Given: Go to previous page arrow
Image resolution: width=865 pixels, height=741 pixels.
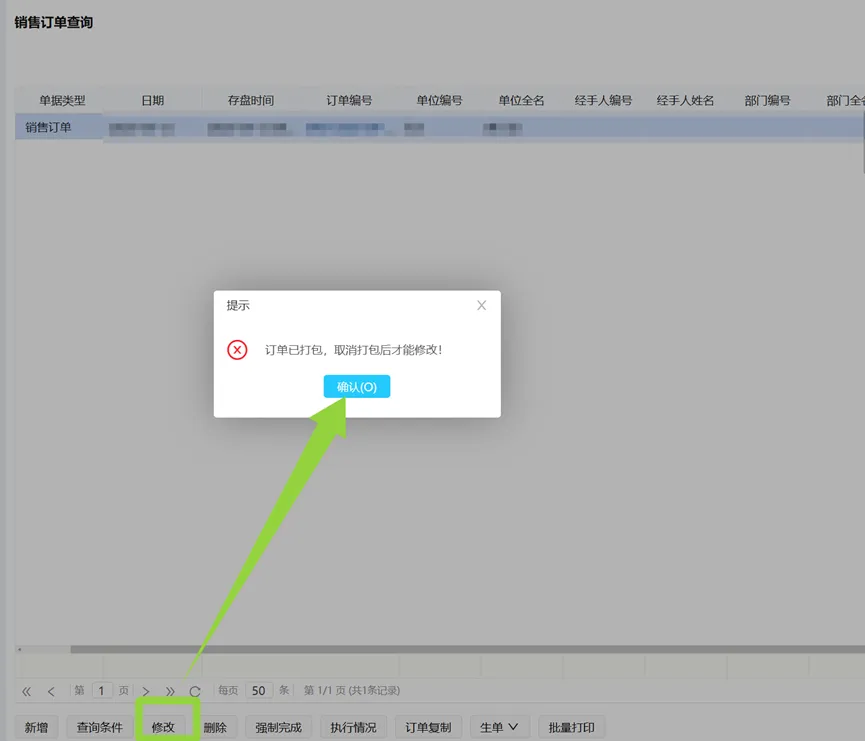Looking at the screenshot, I should click(51, 691).
